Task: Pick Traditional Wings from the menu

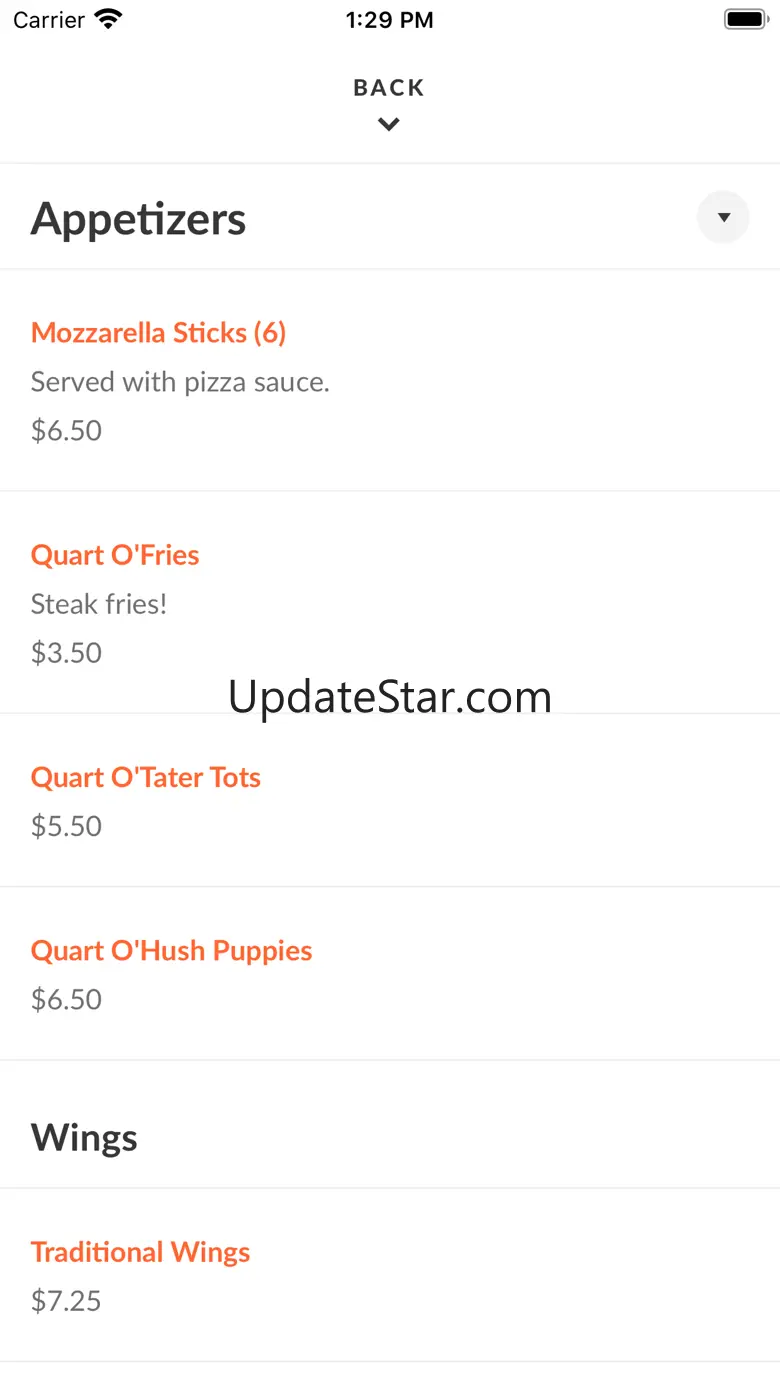Action: 140,1252
